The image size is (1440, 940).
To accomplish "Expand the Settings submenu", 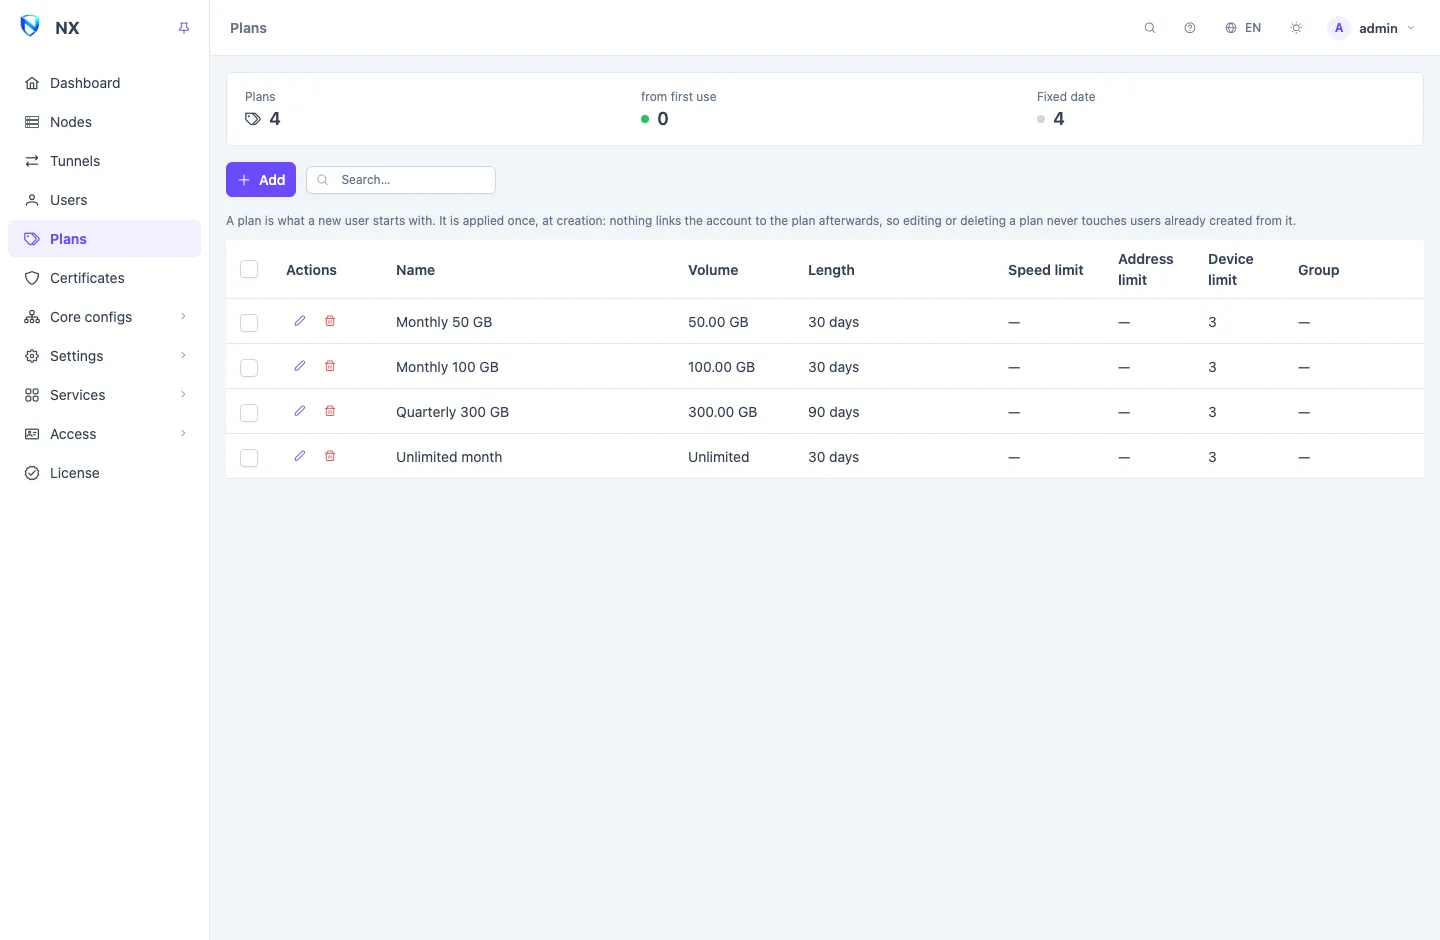I will [x=105, y=356].
